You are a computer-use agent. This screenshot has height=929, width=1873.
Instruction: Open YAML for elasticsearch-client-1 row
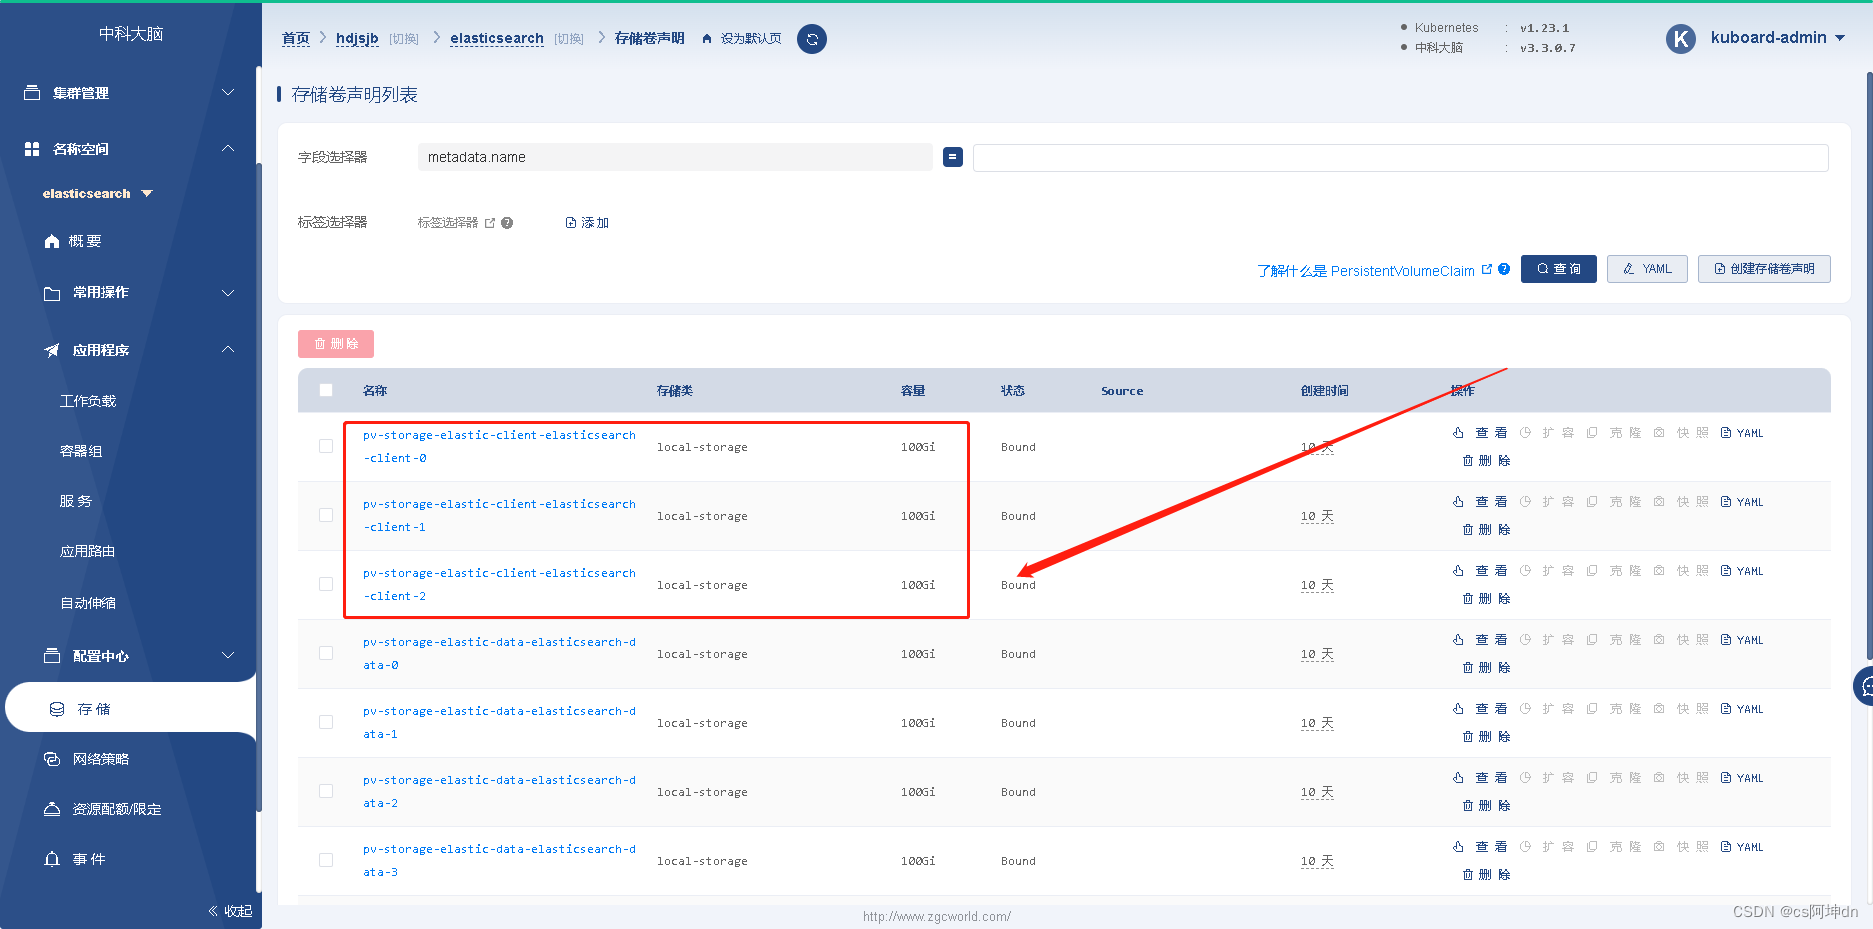[x=1742, y=502]
